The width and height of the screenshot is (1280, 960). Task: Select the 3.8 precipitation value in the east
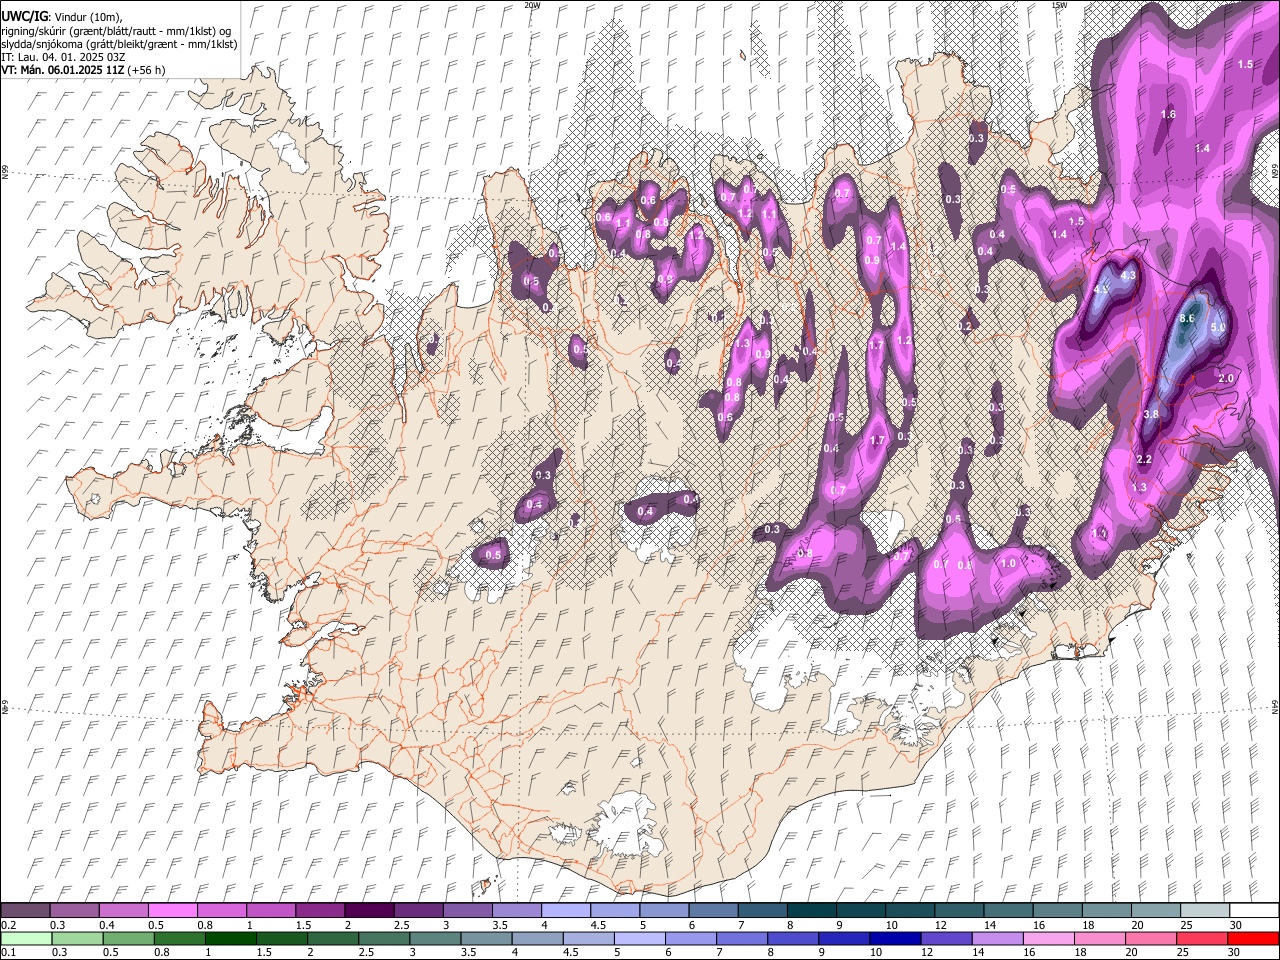click(x=1151, y=414)
